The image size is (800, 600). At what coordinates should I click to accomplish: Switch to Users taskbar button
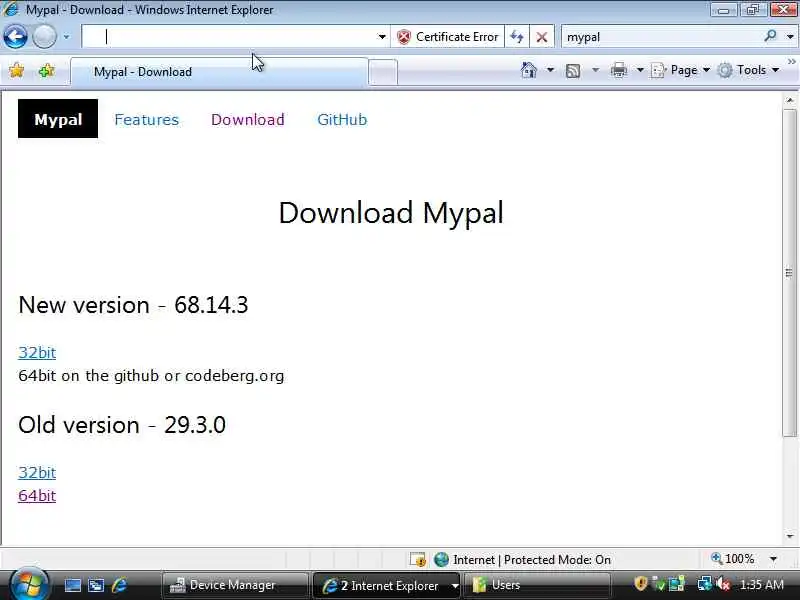[x=537, y=585]
